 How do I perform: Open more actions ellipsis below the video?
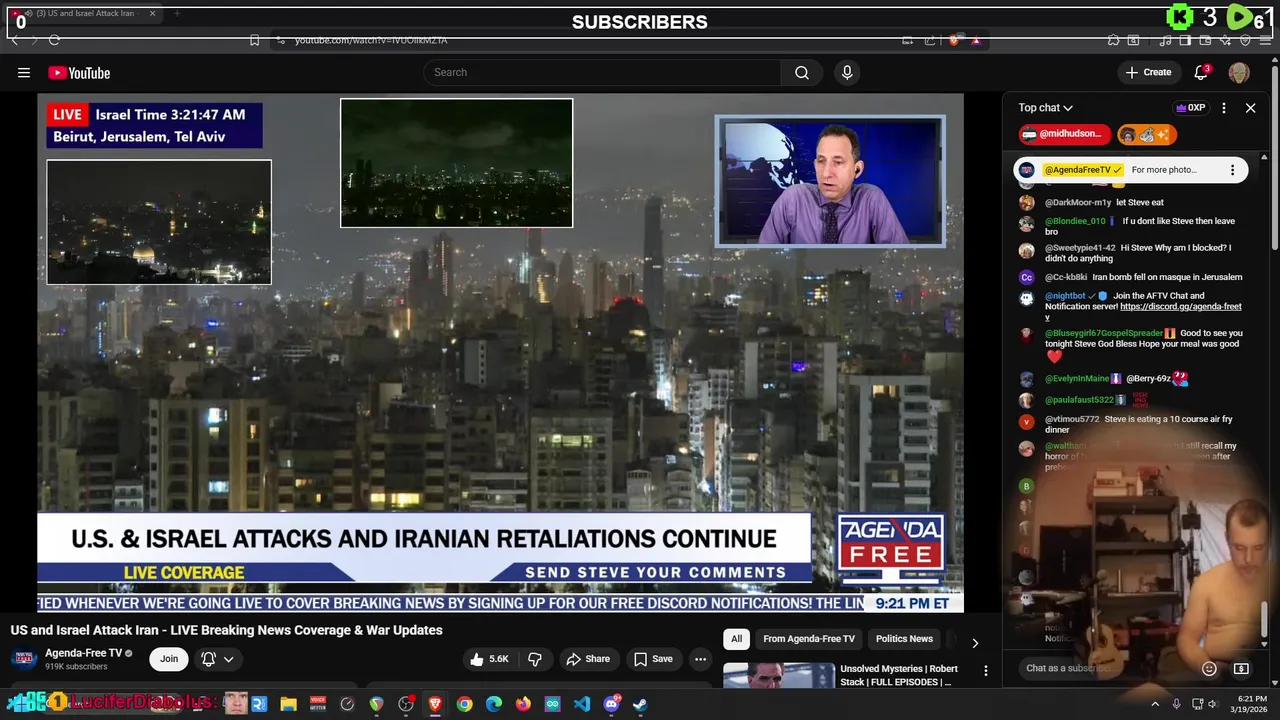click(700, 659)
